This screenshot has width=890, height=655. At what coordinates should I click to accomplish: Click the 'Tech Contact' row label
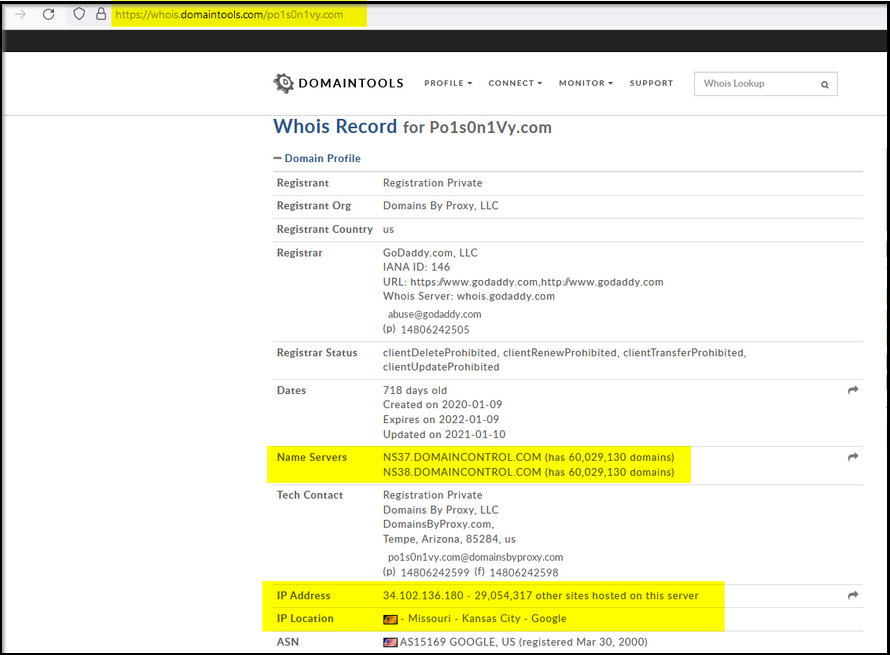(310, 495)
